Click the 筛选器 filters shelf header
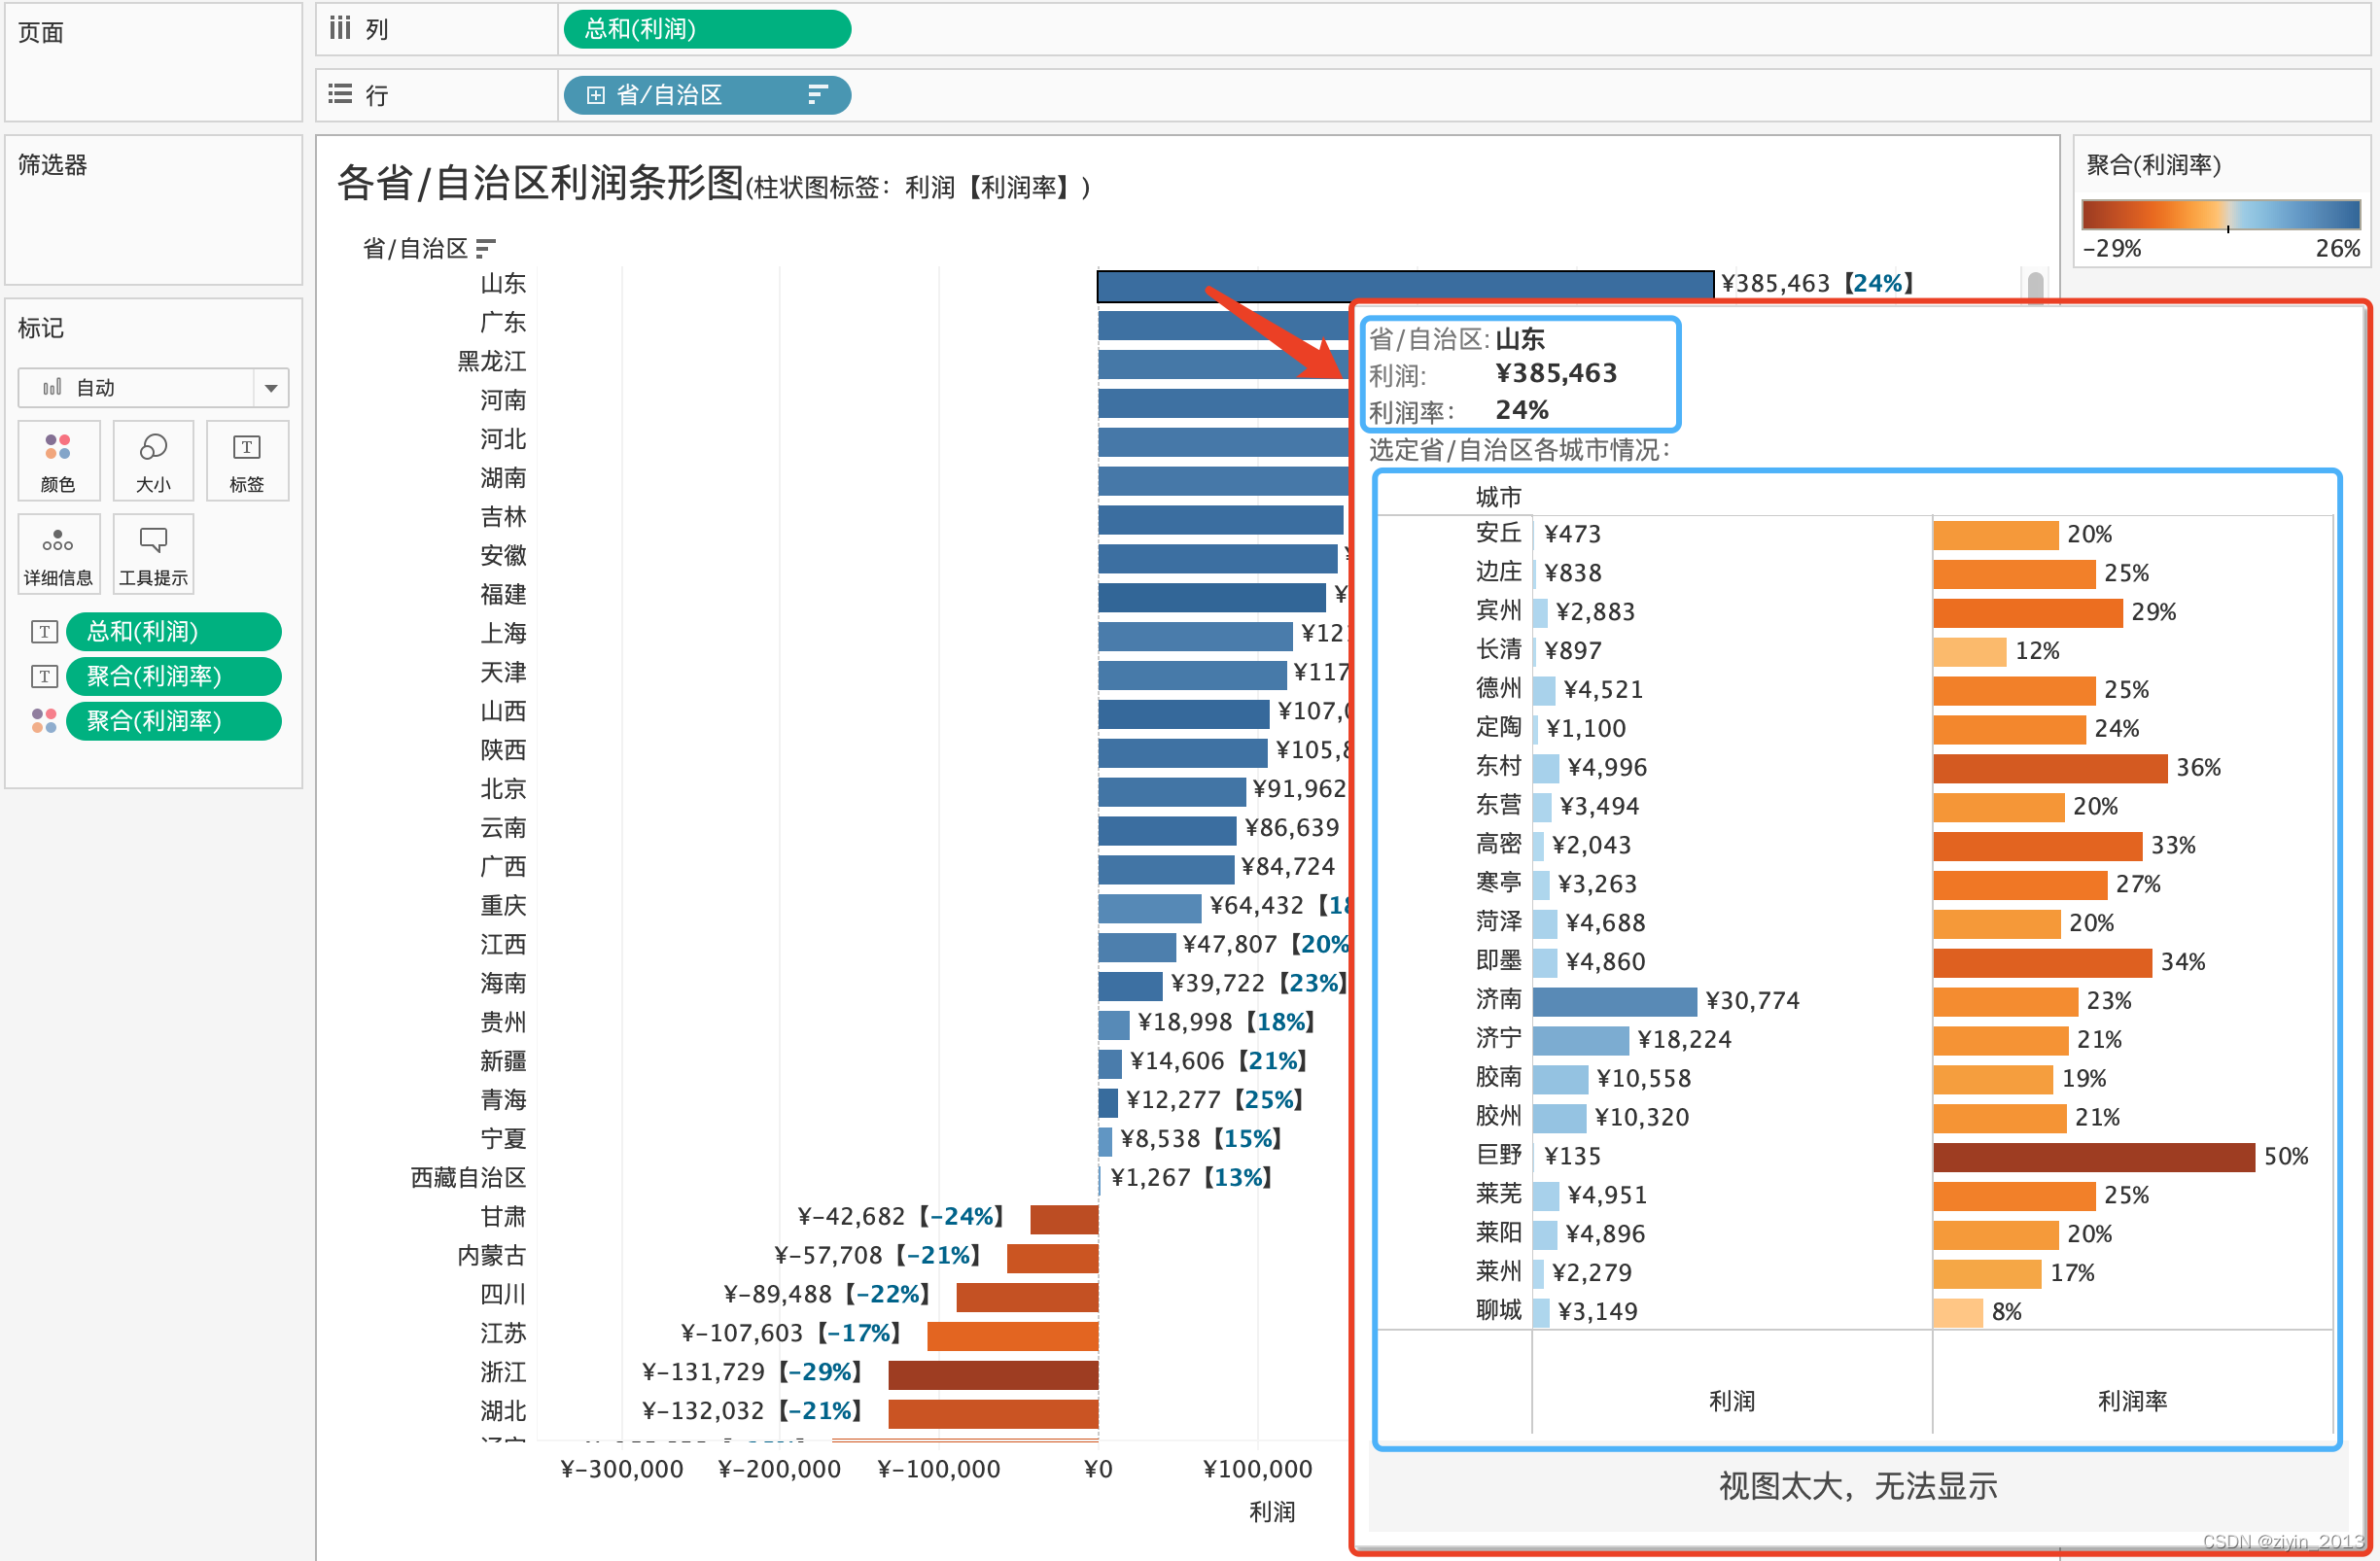Image resolution: width=2380 pixels, height=1561 pixels. click(52, 164)
